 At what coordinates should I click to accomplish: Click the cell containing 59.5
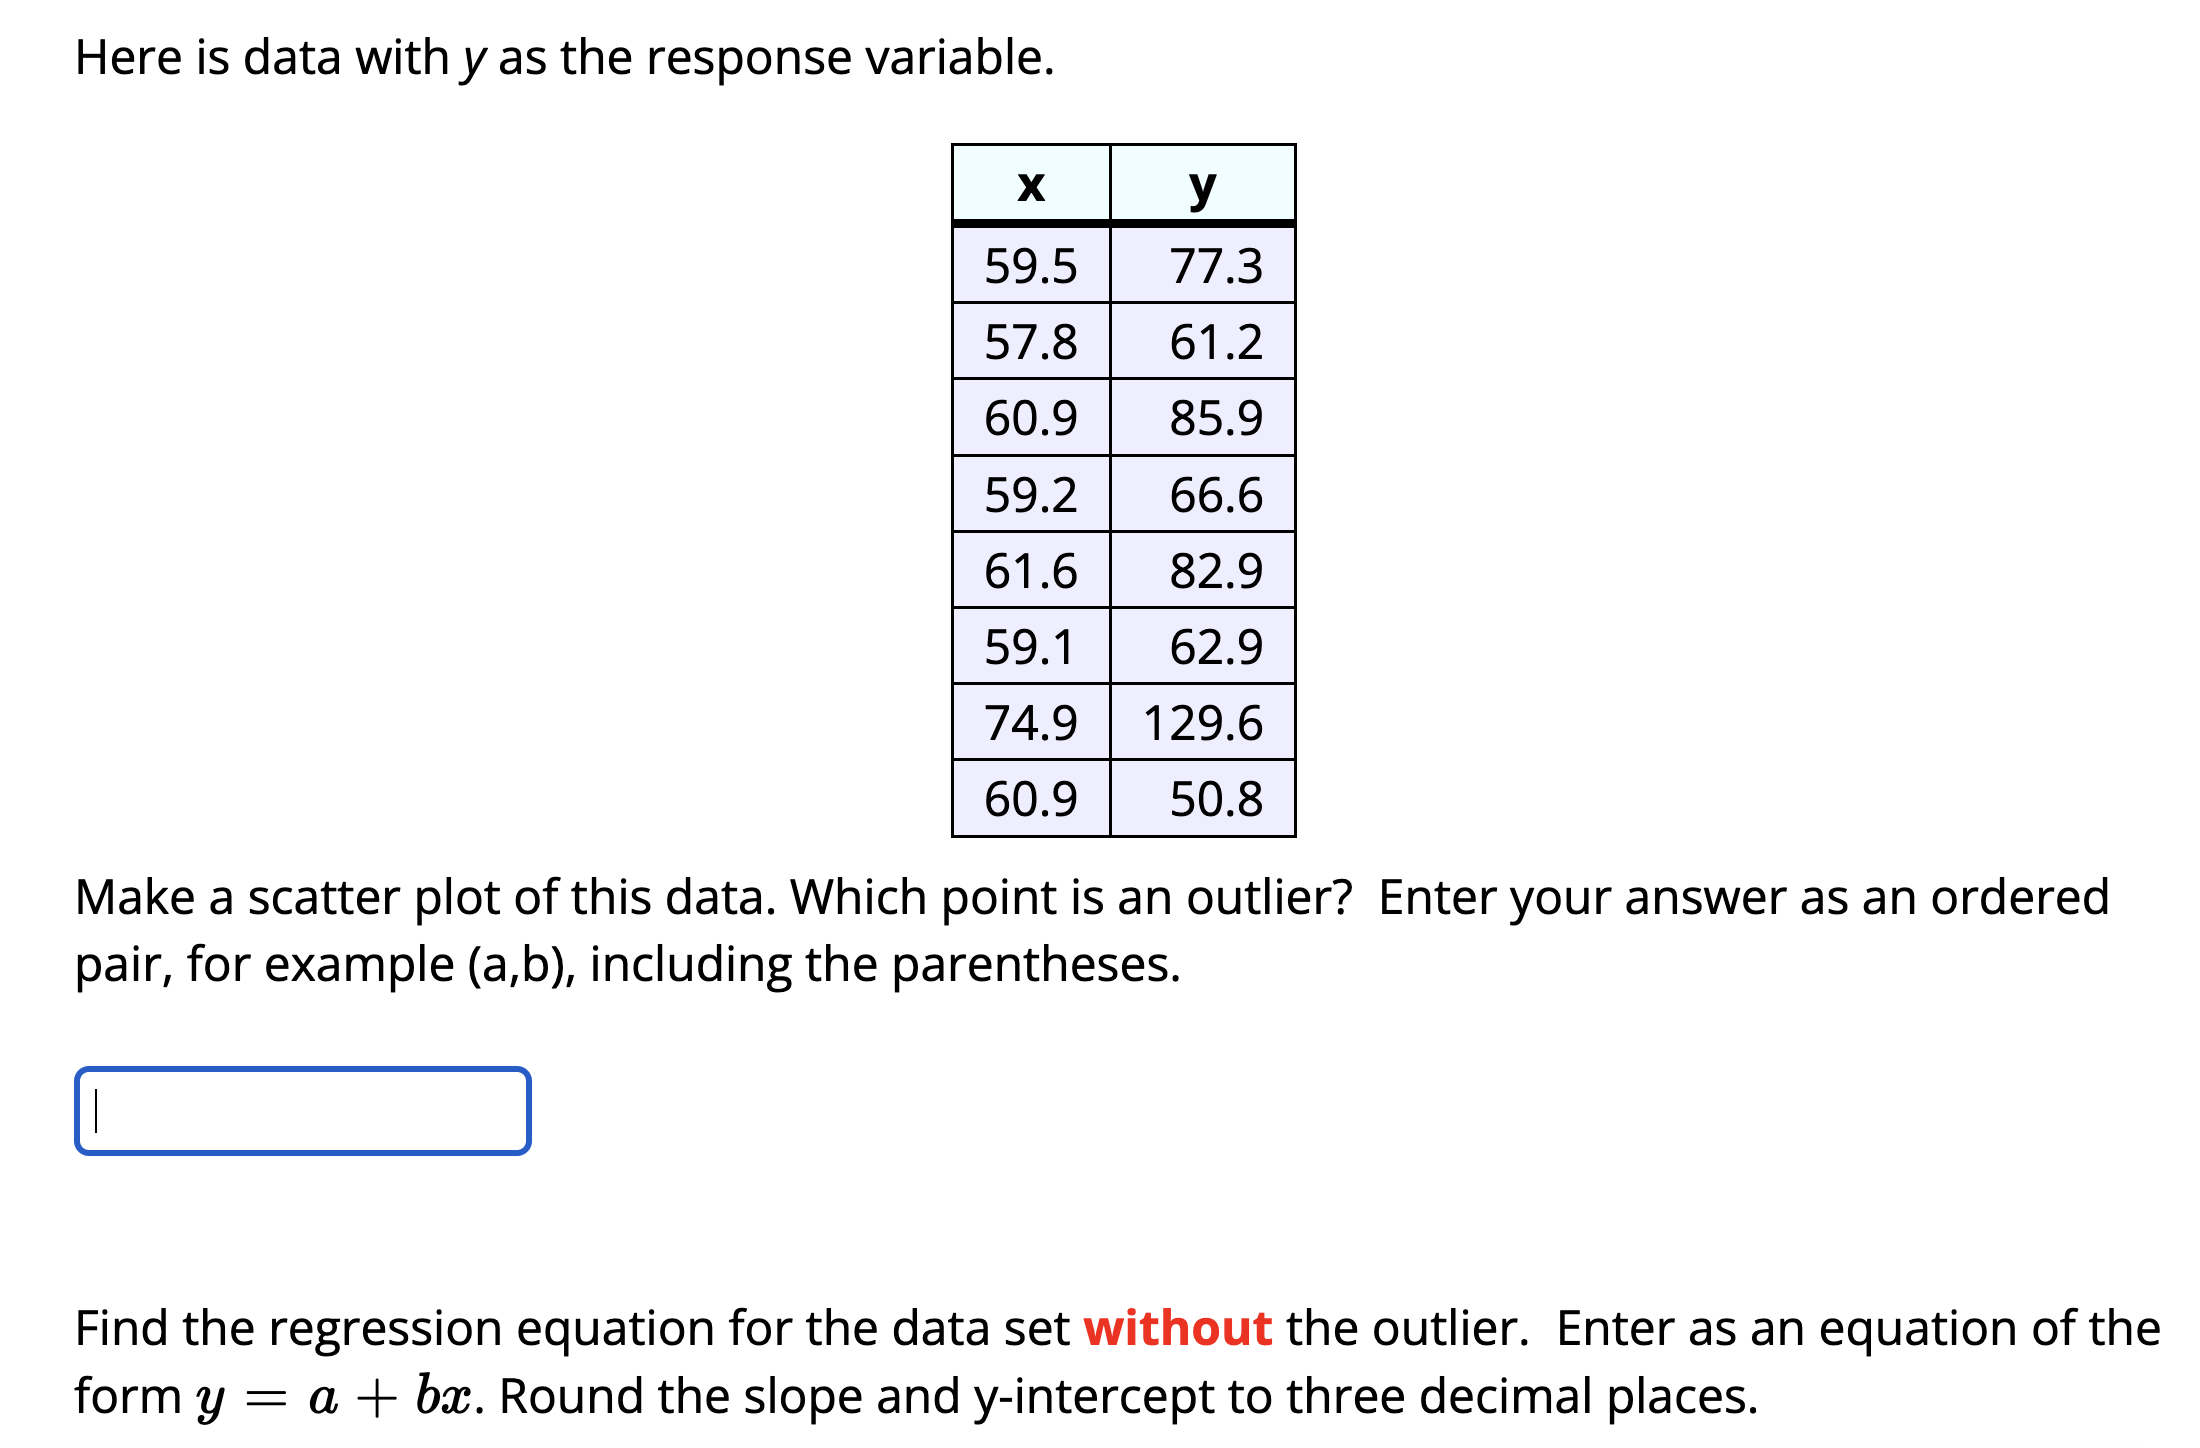click(x=1030, y=266)
